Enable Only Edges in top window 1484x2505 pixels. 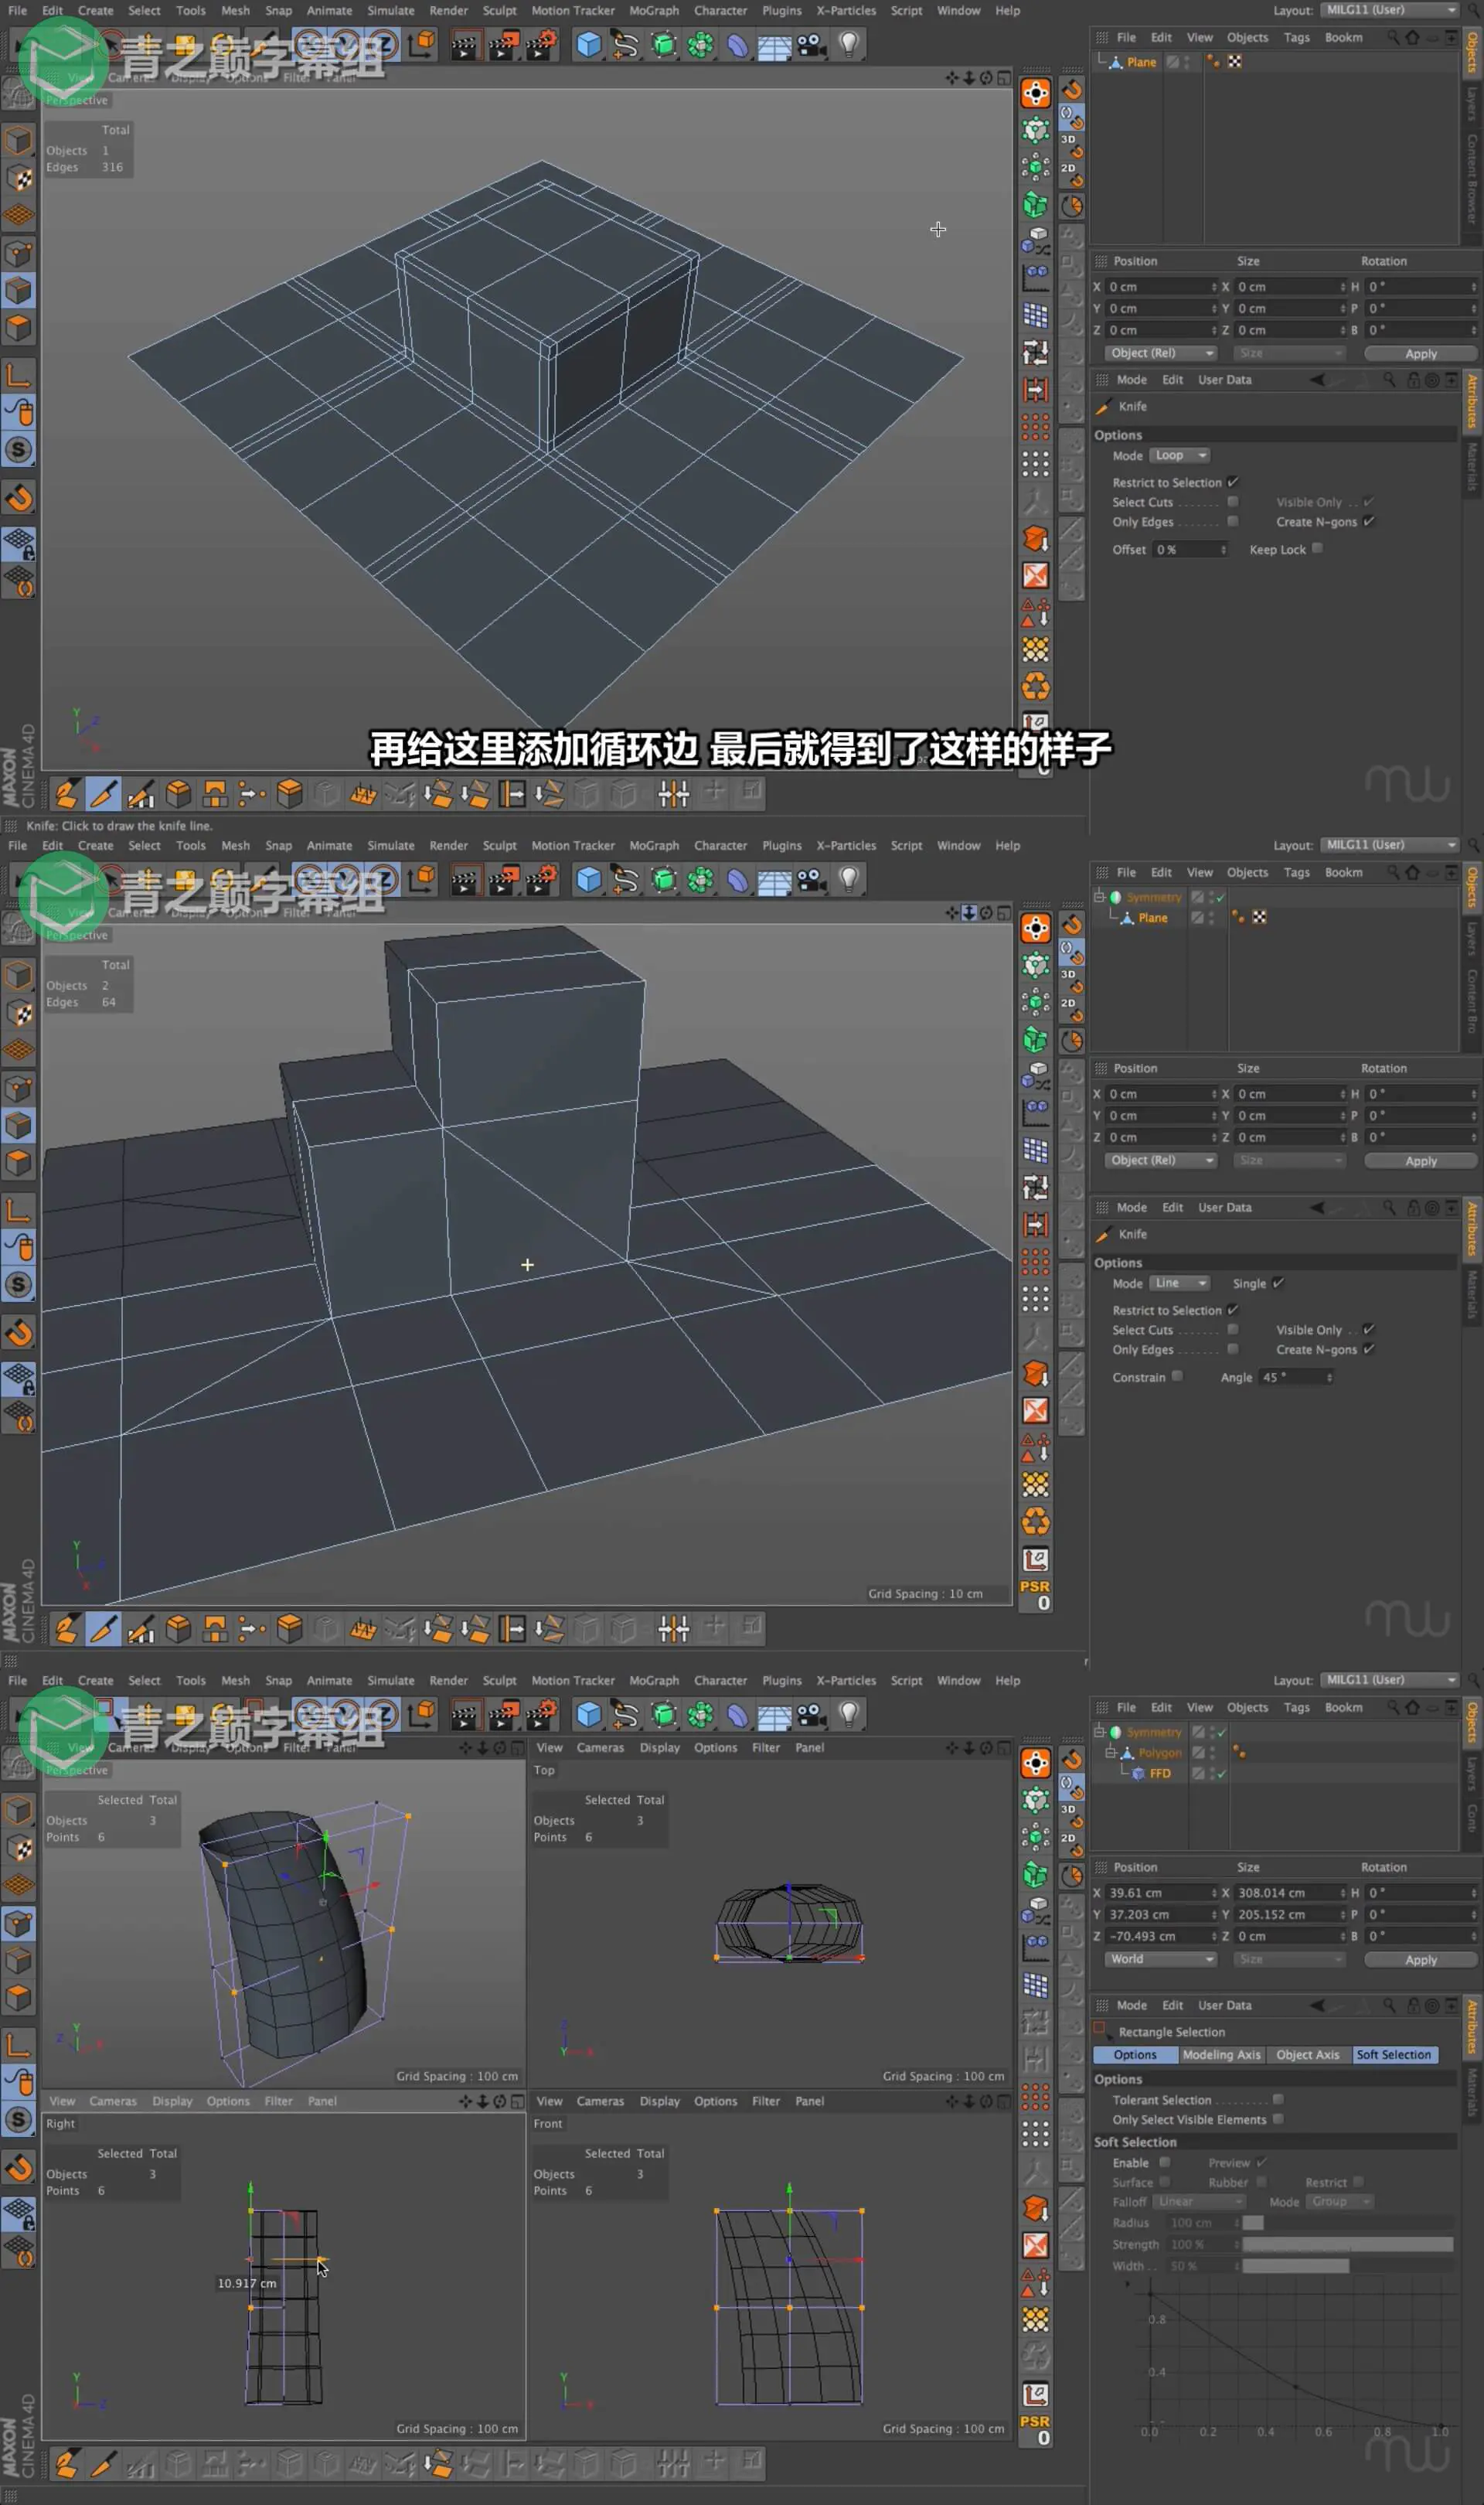(x=1233, y=522)
